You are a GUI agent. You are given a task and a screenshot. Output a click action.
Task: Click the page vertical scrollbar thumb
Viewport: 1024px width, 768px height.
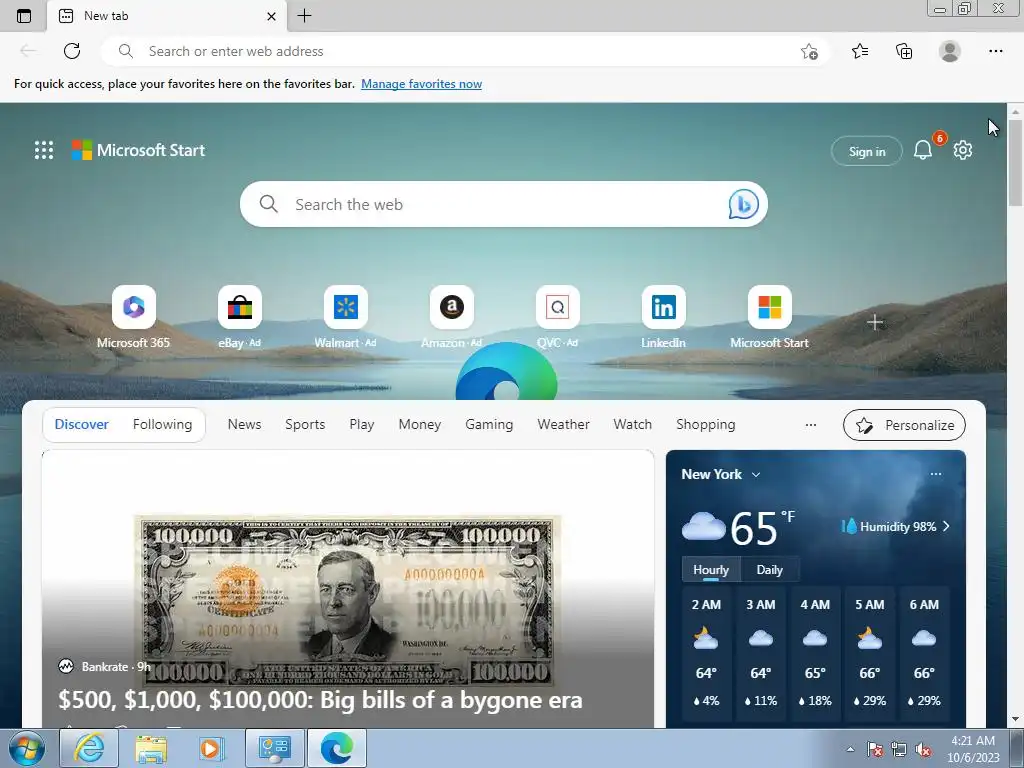1016,165
